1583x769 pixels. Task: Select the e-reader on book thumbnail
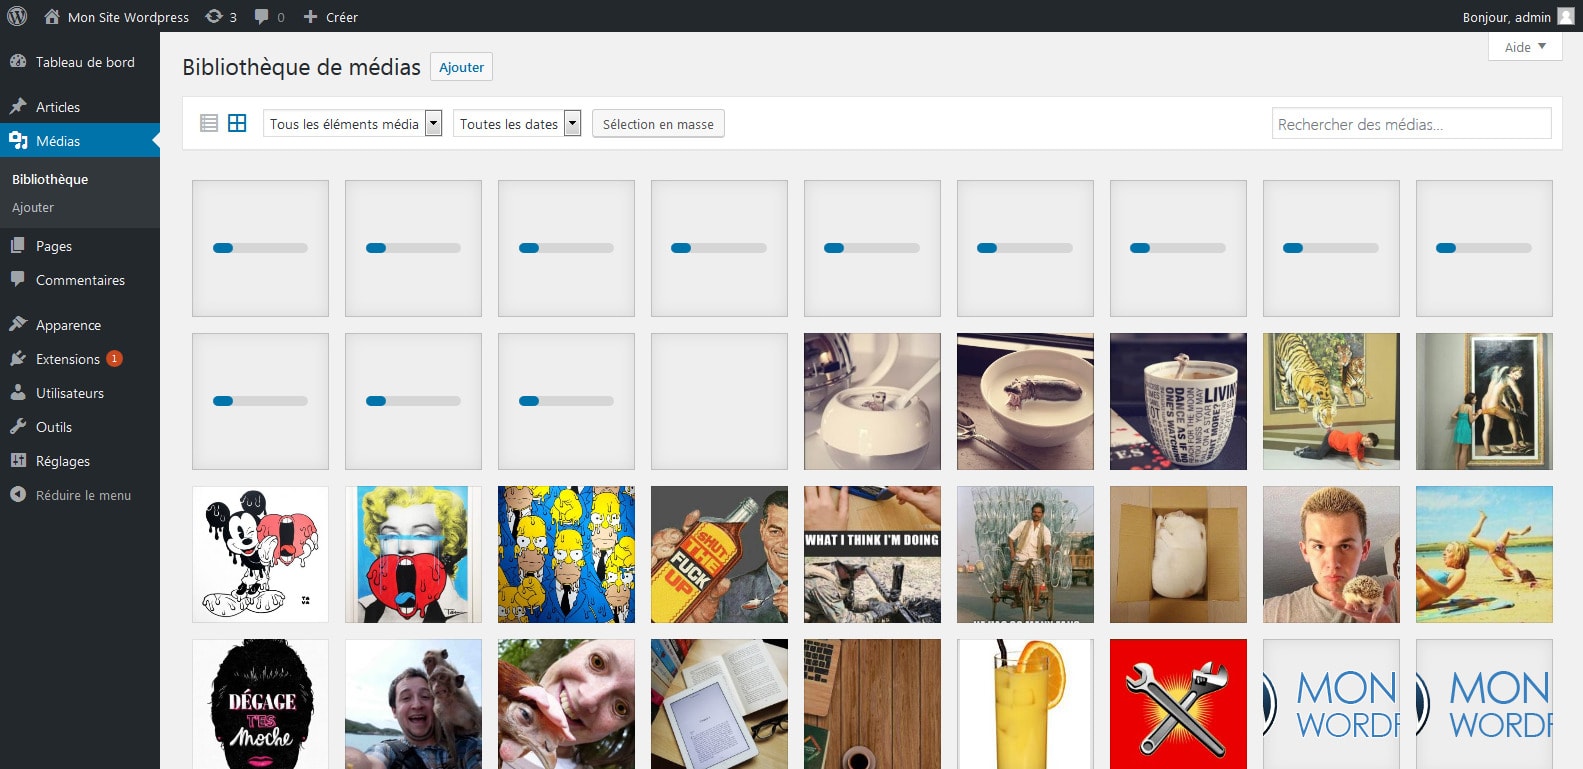click(x=719, y=704)
